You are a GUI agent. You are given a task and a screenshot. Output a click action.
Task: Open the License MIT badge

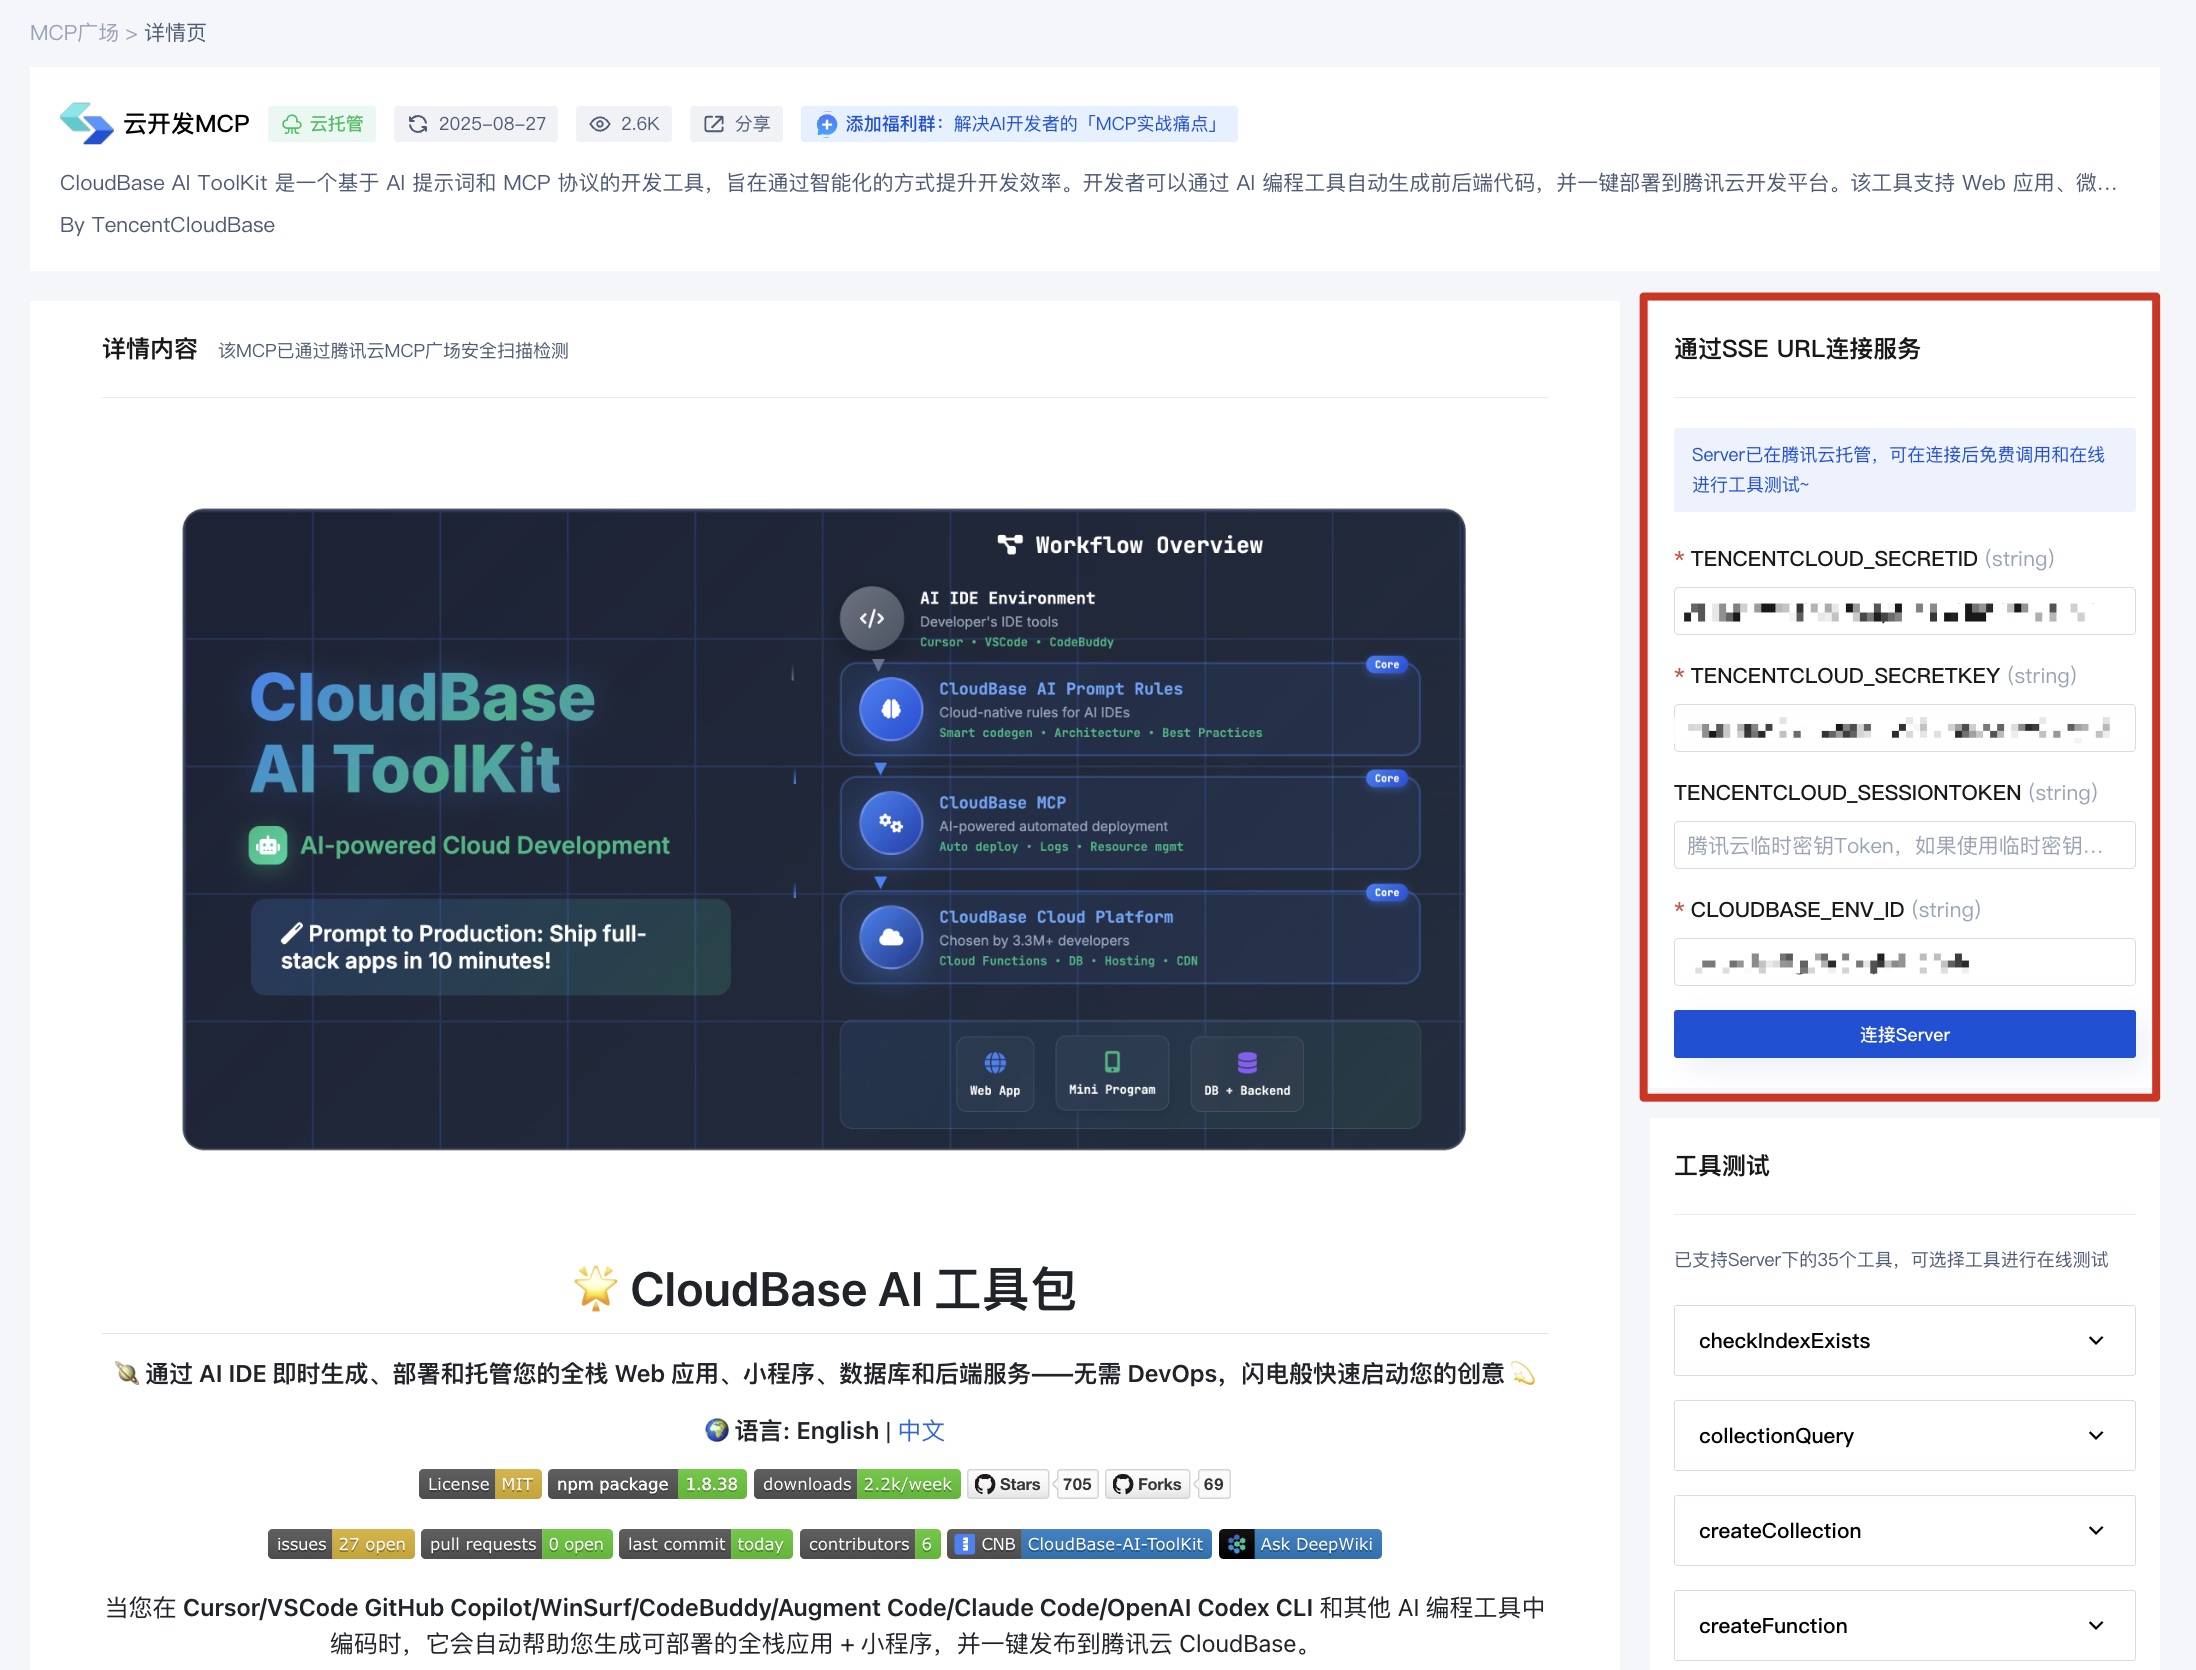pos(480,1484)
